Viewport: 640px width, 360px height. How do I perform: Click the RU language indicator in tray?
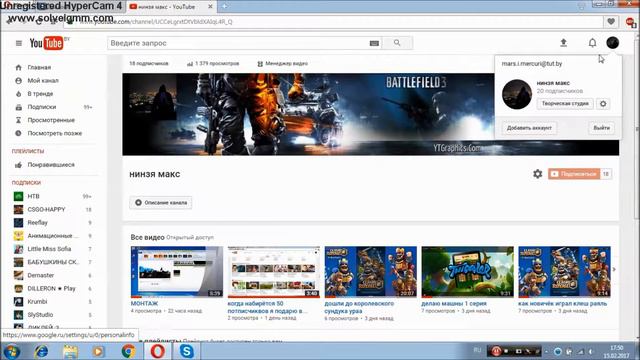(x=477, y=350)
